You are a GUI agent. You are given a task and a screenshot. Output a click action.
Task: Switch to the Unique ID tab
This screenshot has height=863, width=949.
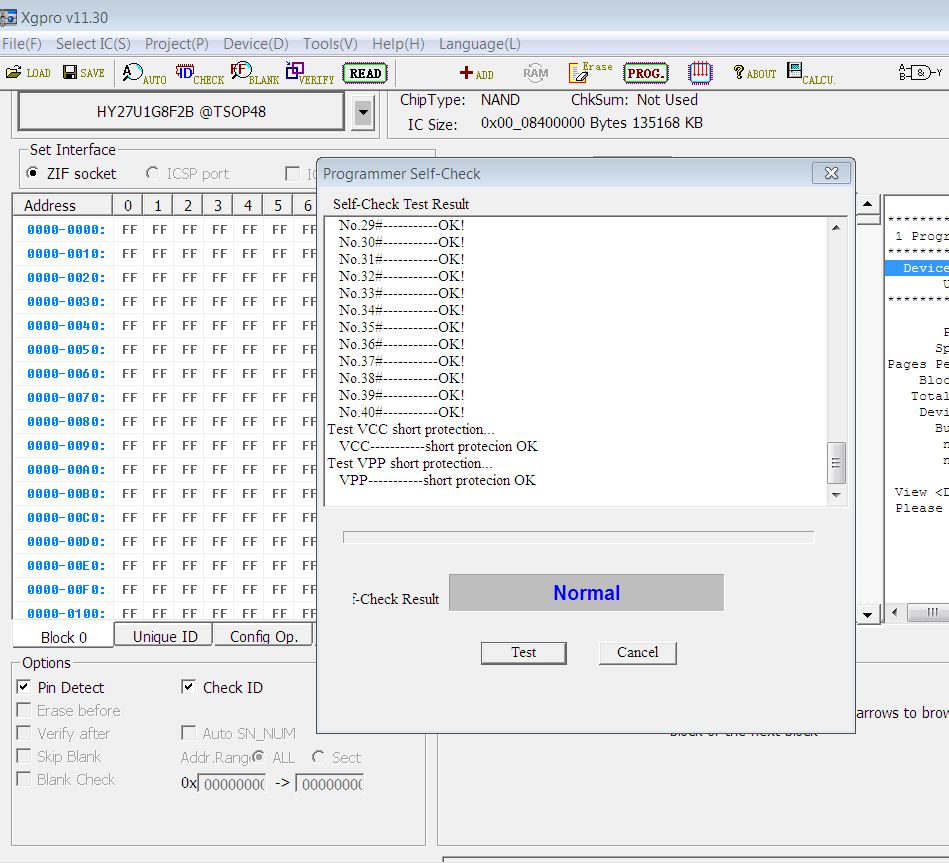164,636
